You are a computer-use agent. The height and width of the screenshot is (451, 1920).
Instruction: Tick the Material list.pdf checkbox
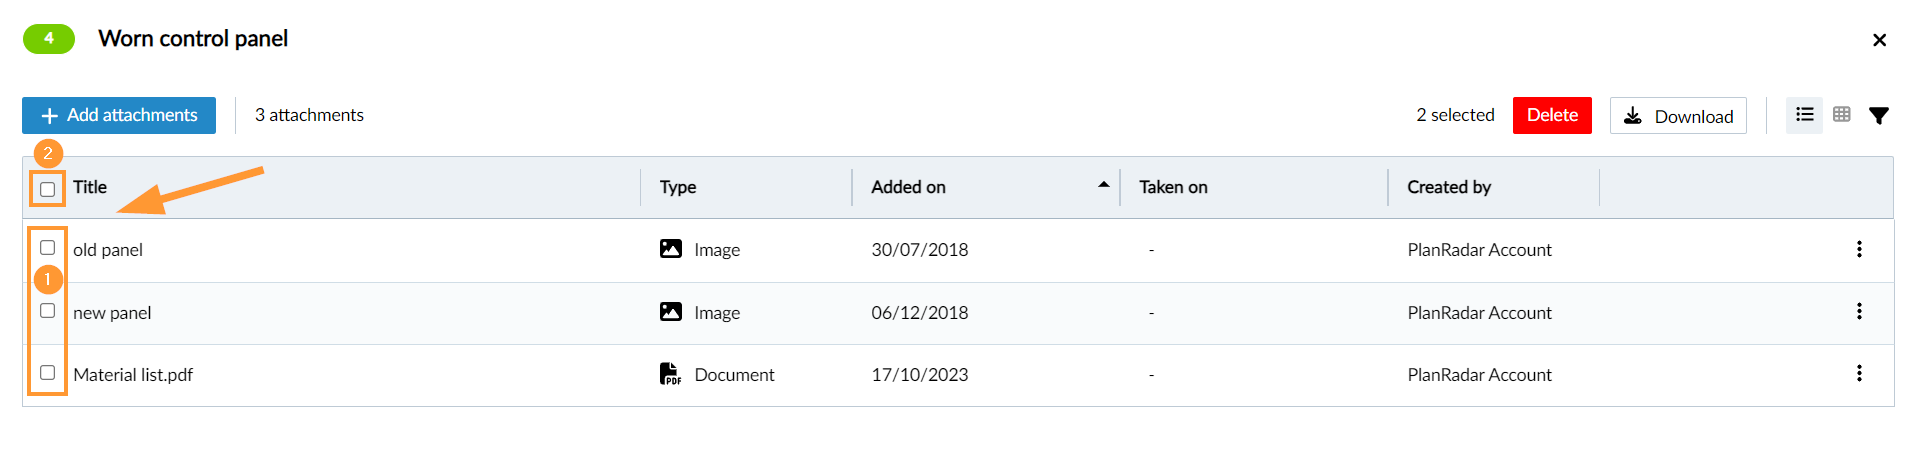click(47, 372)
